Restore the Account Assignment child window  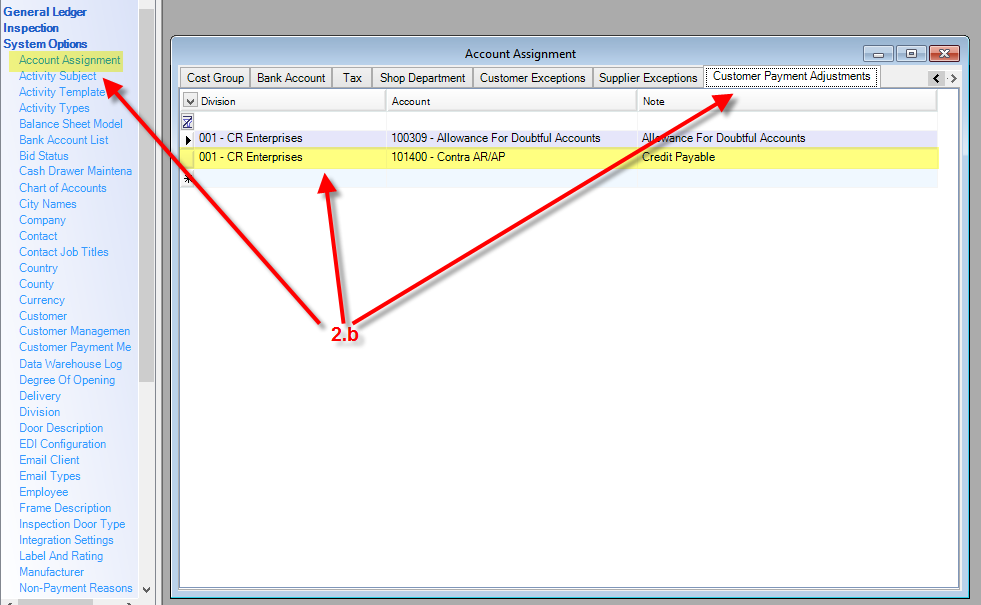[x=911, y=54]
